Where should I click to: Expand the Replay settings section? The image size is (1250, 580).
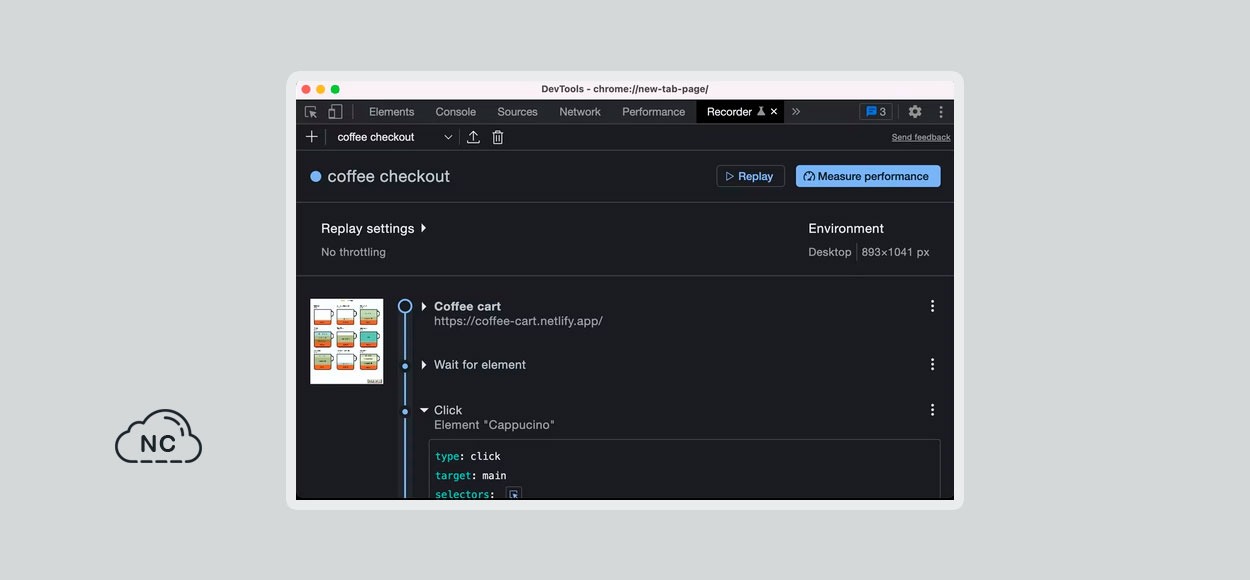(374, 228)
